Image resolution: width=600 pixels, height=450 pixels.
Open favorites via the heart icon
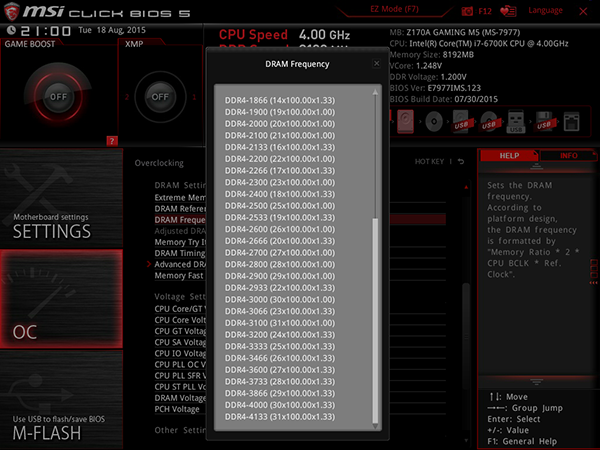coord(508,11)
